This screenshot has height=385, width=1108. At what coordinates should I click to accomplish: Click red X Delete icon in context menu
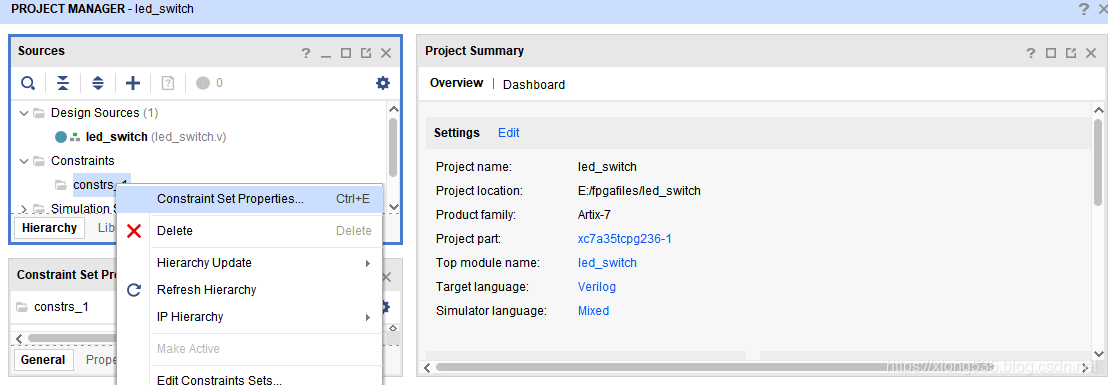(x=134, y=231)
